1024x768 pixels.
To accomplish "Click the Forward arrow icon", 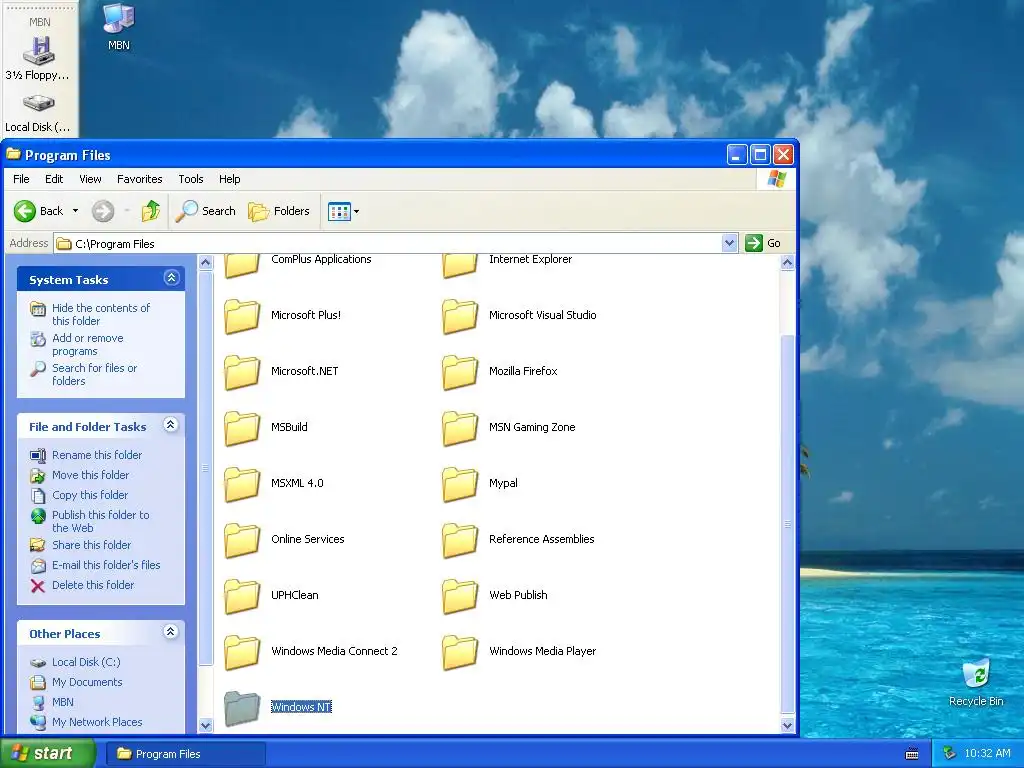I will [103, 211].
